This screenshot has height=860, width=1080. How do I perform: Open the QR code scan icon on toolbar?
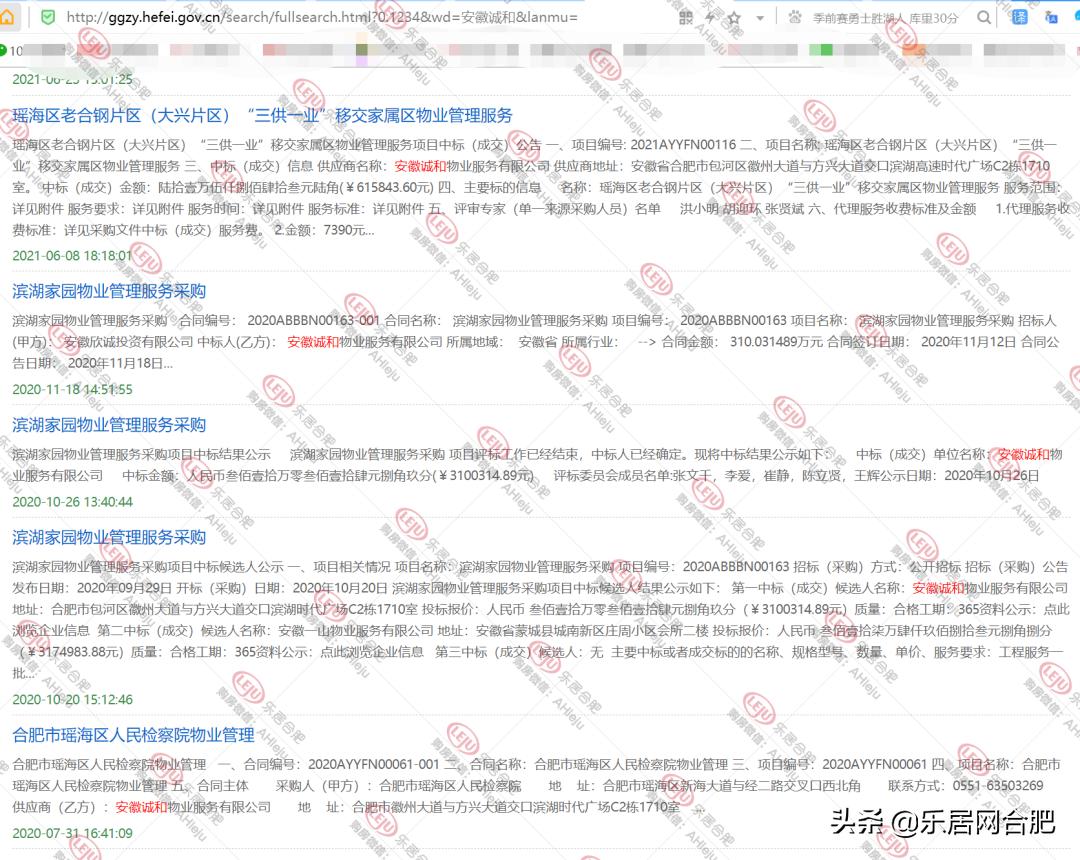click(686, 17)
